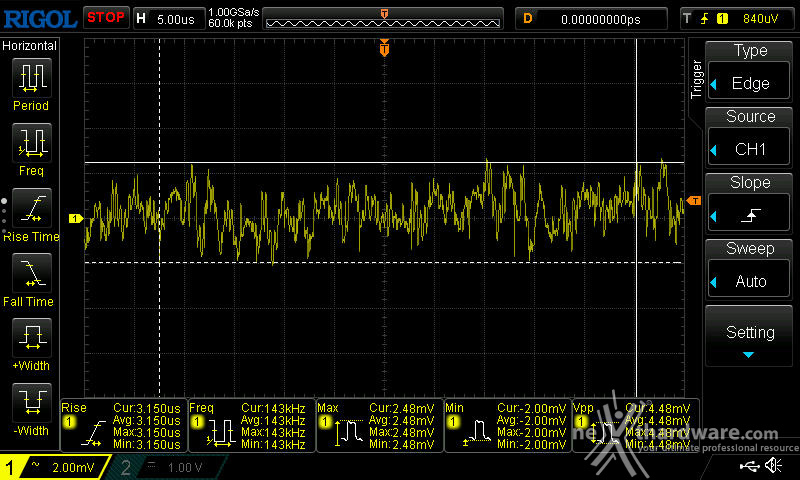Open the trigger Type Edge menu
The width and height of the screenshot is (800, 480).
pyautogui.click(x=749, y=83)
